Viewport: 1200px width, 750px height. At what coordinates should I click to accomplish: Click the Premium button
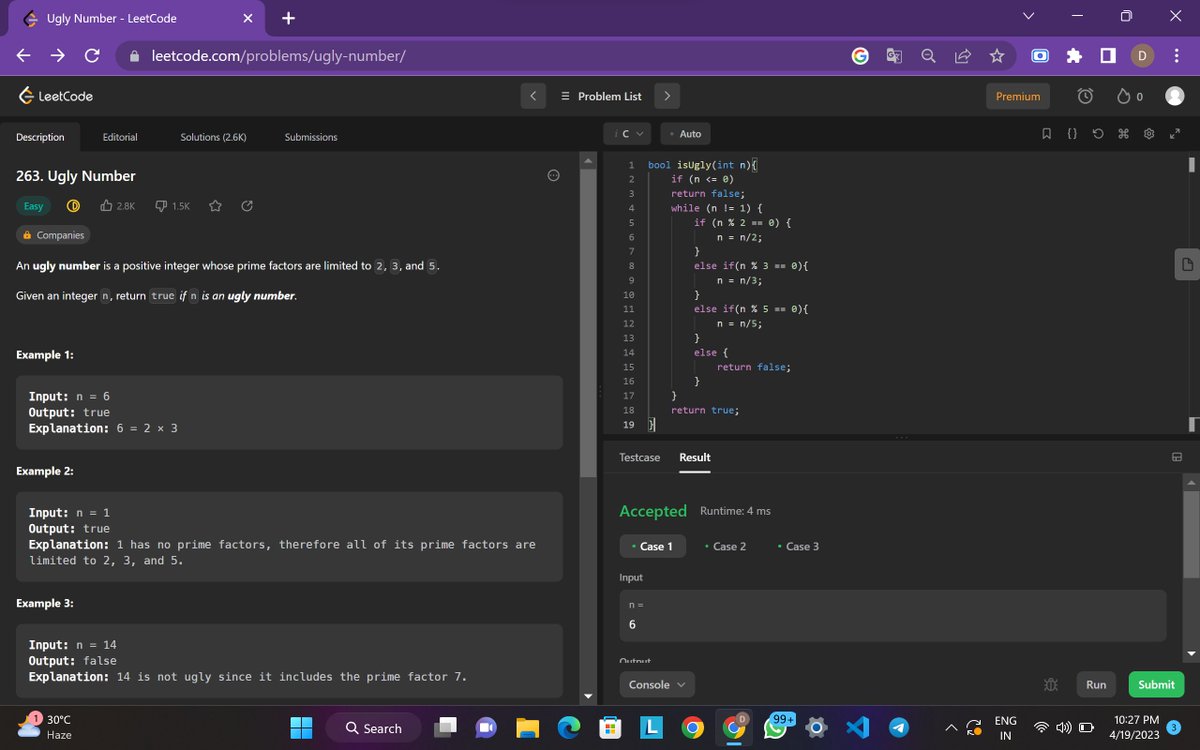(1018, 96)
